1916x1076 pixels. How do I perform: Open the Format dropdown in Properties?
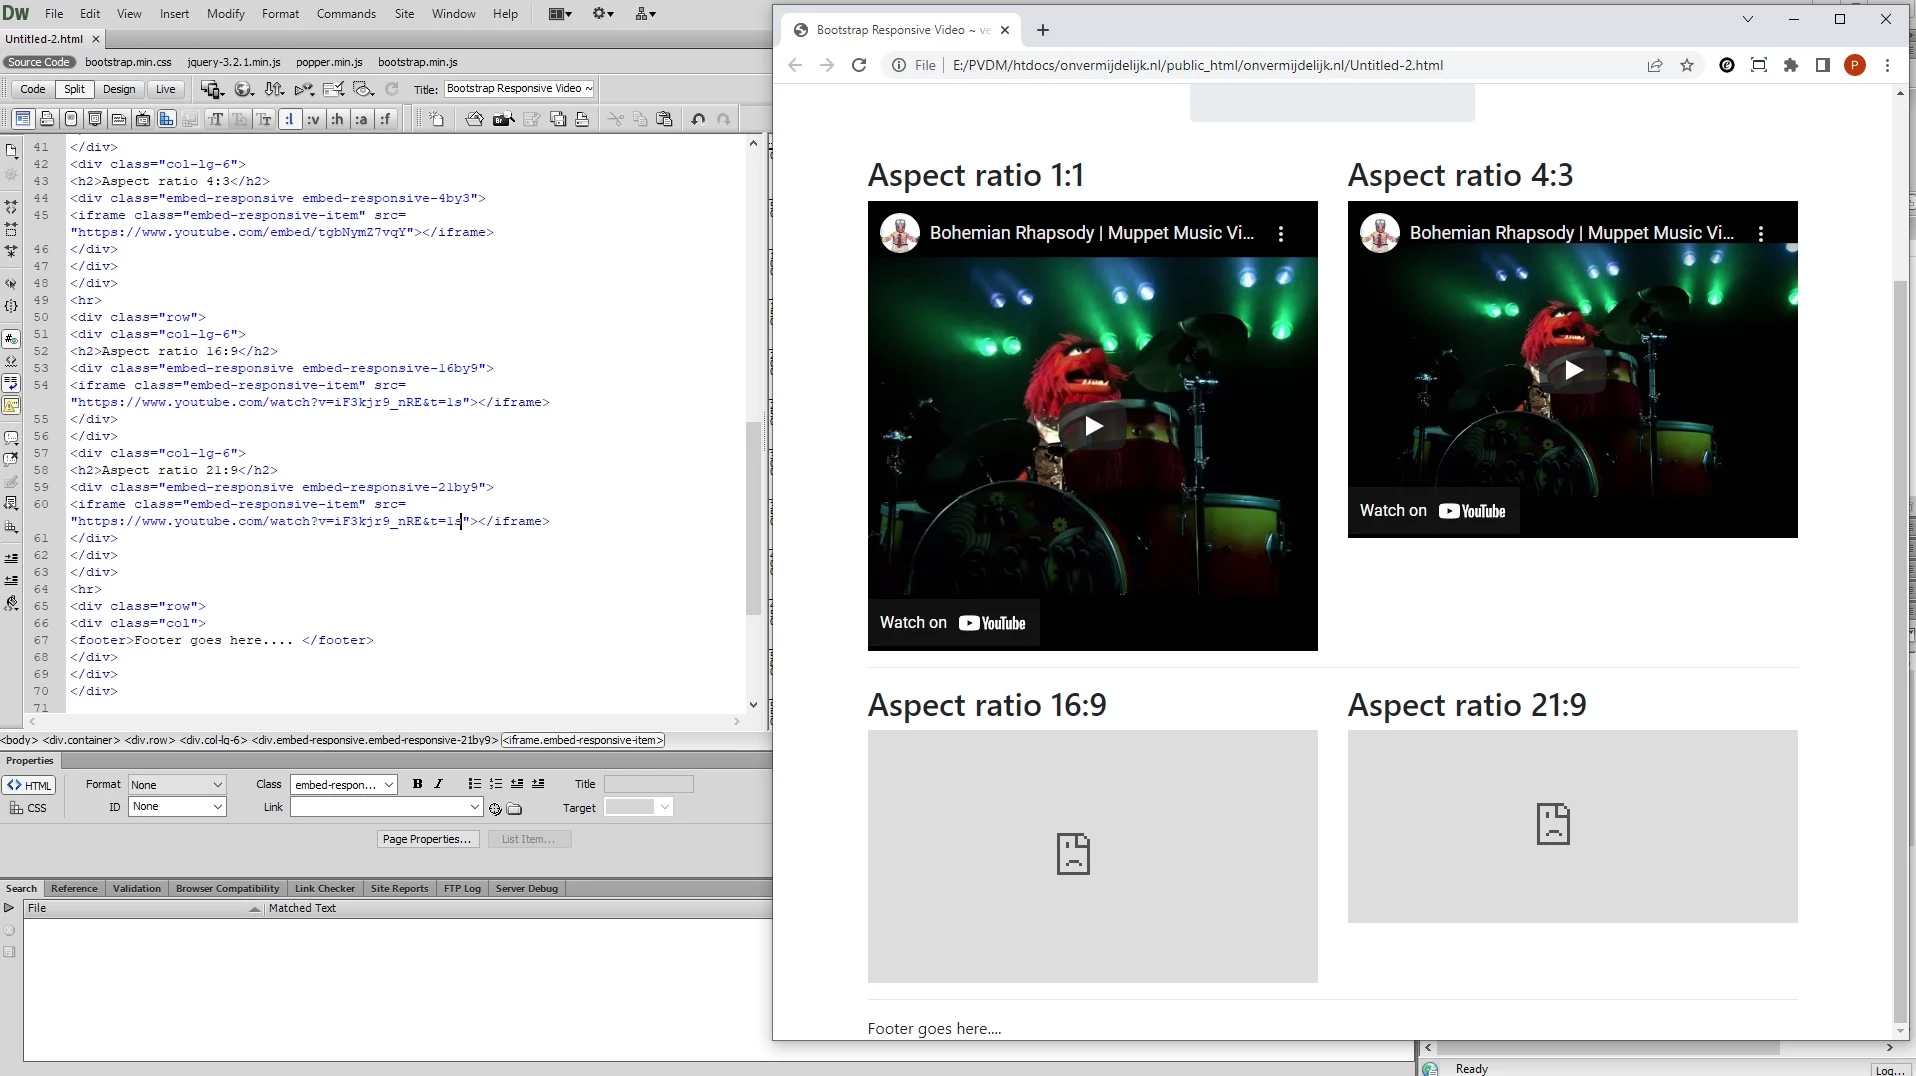(x=177, y=785)
